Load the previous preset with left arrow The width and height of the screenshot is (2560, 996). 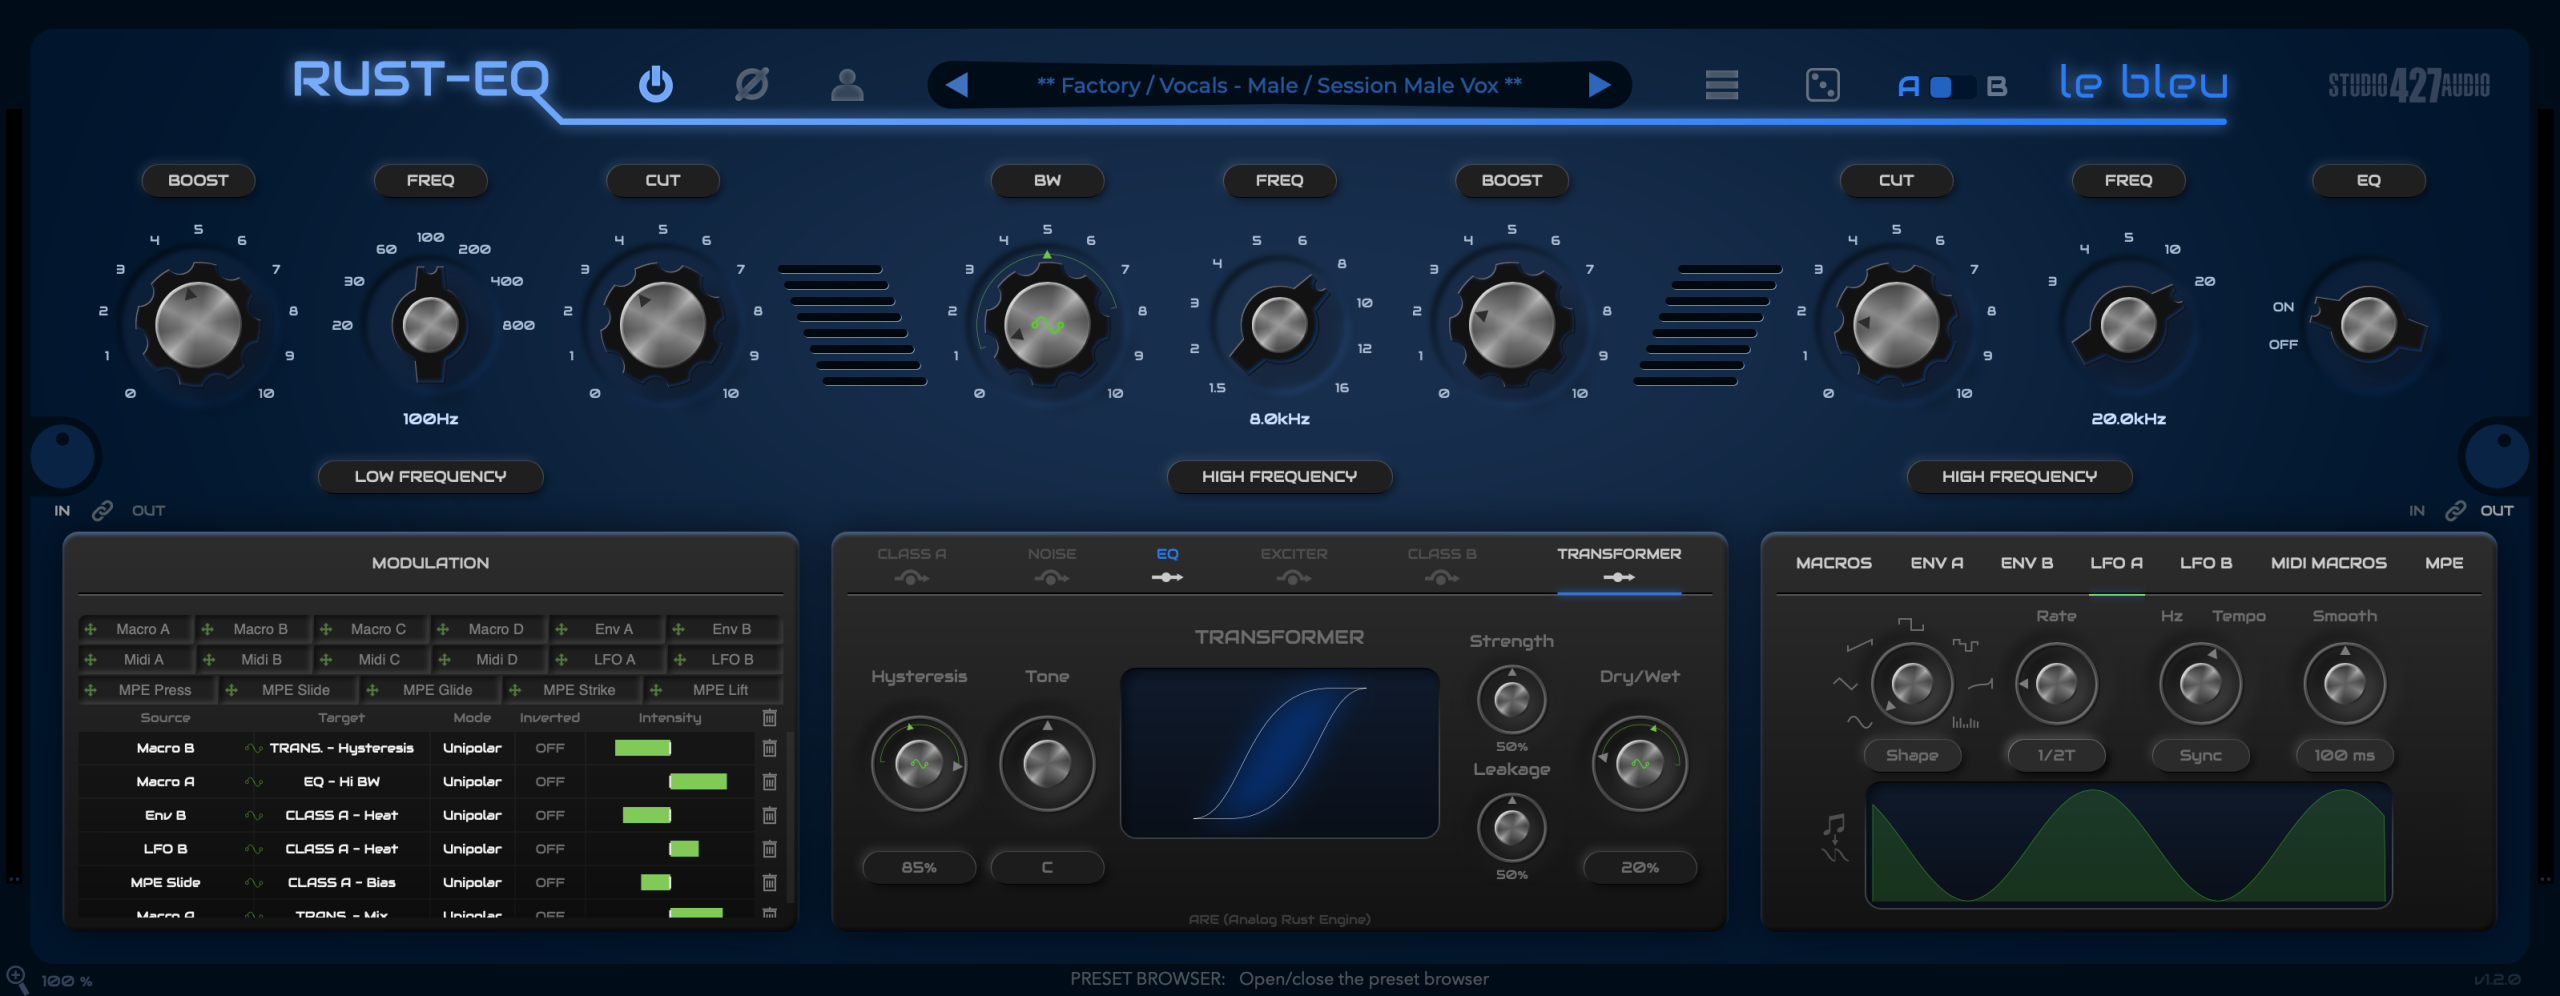pos(957,85)
